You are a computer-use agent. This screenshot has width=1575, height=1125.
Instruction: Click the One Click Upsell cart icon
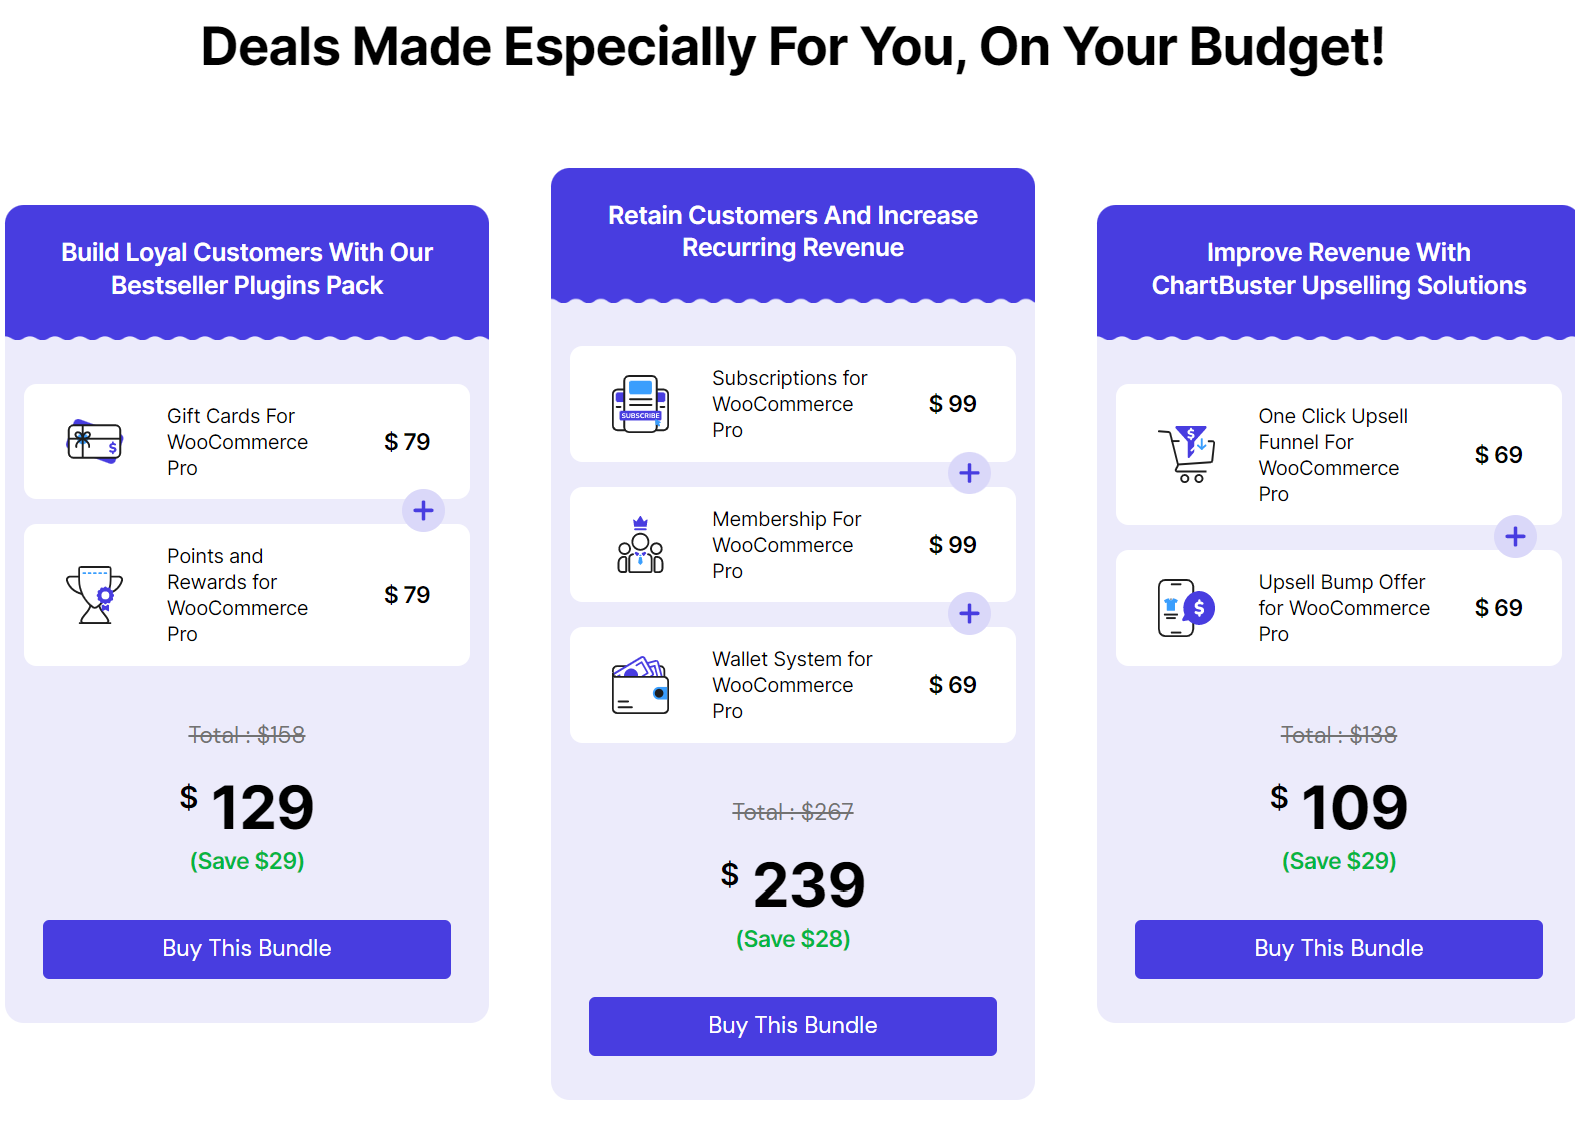(x=1187, y=454)
